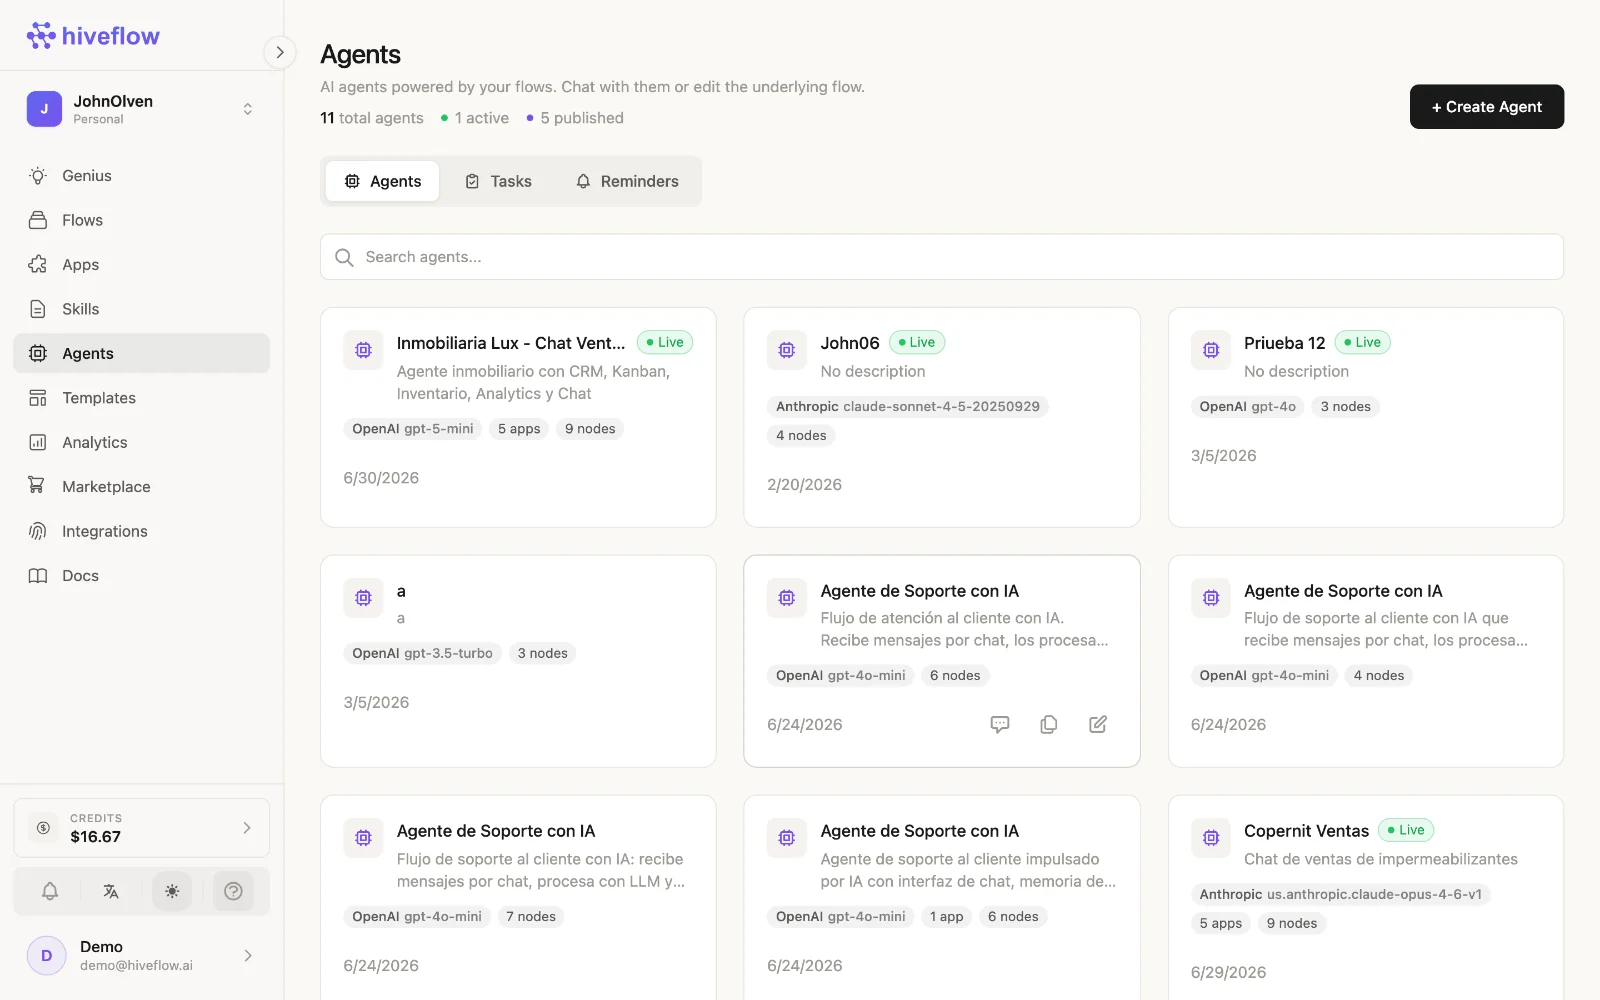Image resolution: width=1600 pixels, height=1000 pixels.
Task: Click the "7 nodes" tag
Action: 531,917
